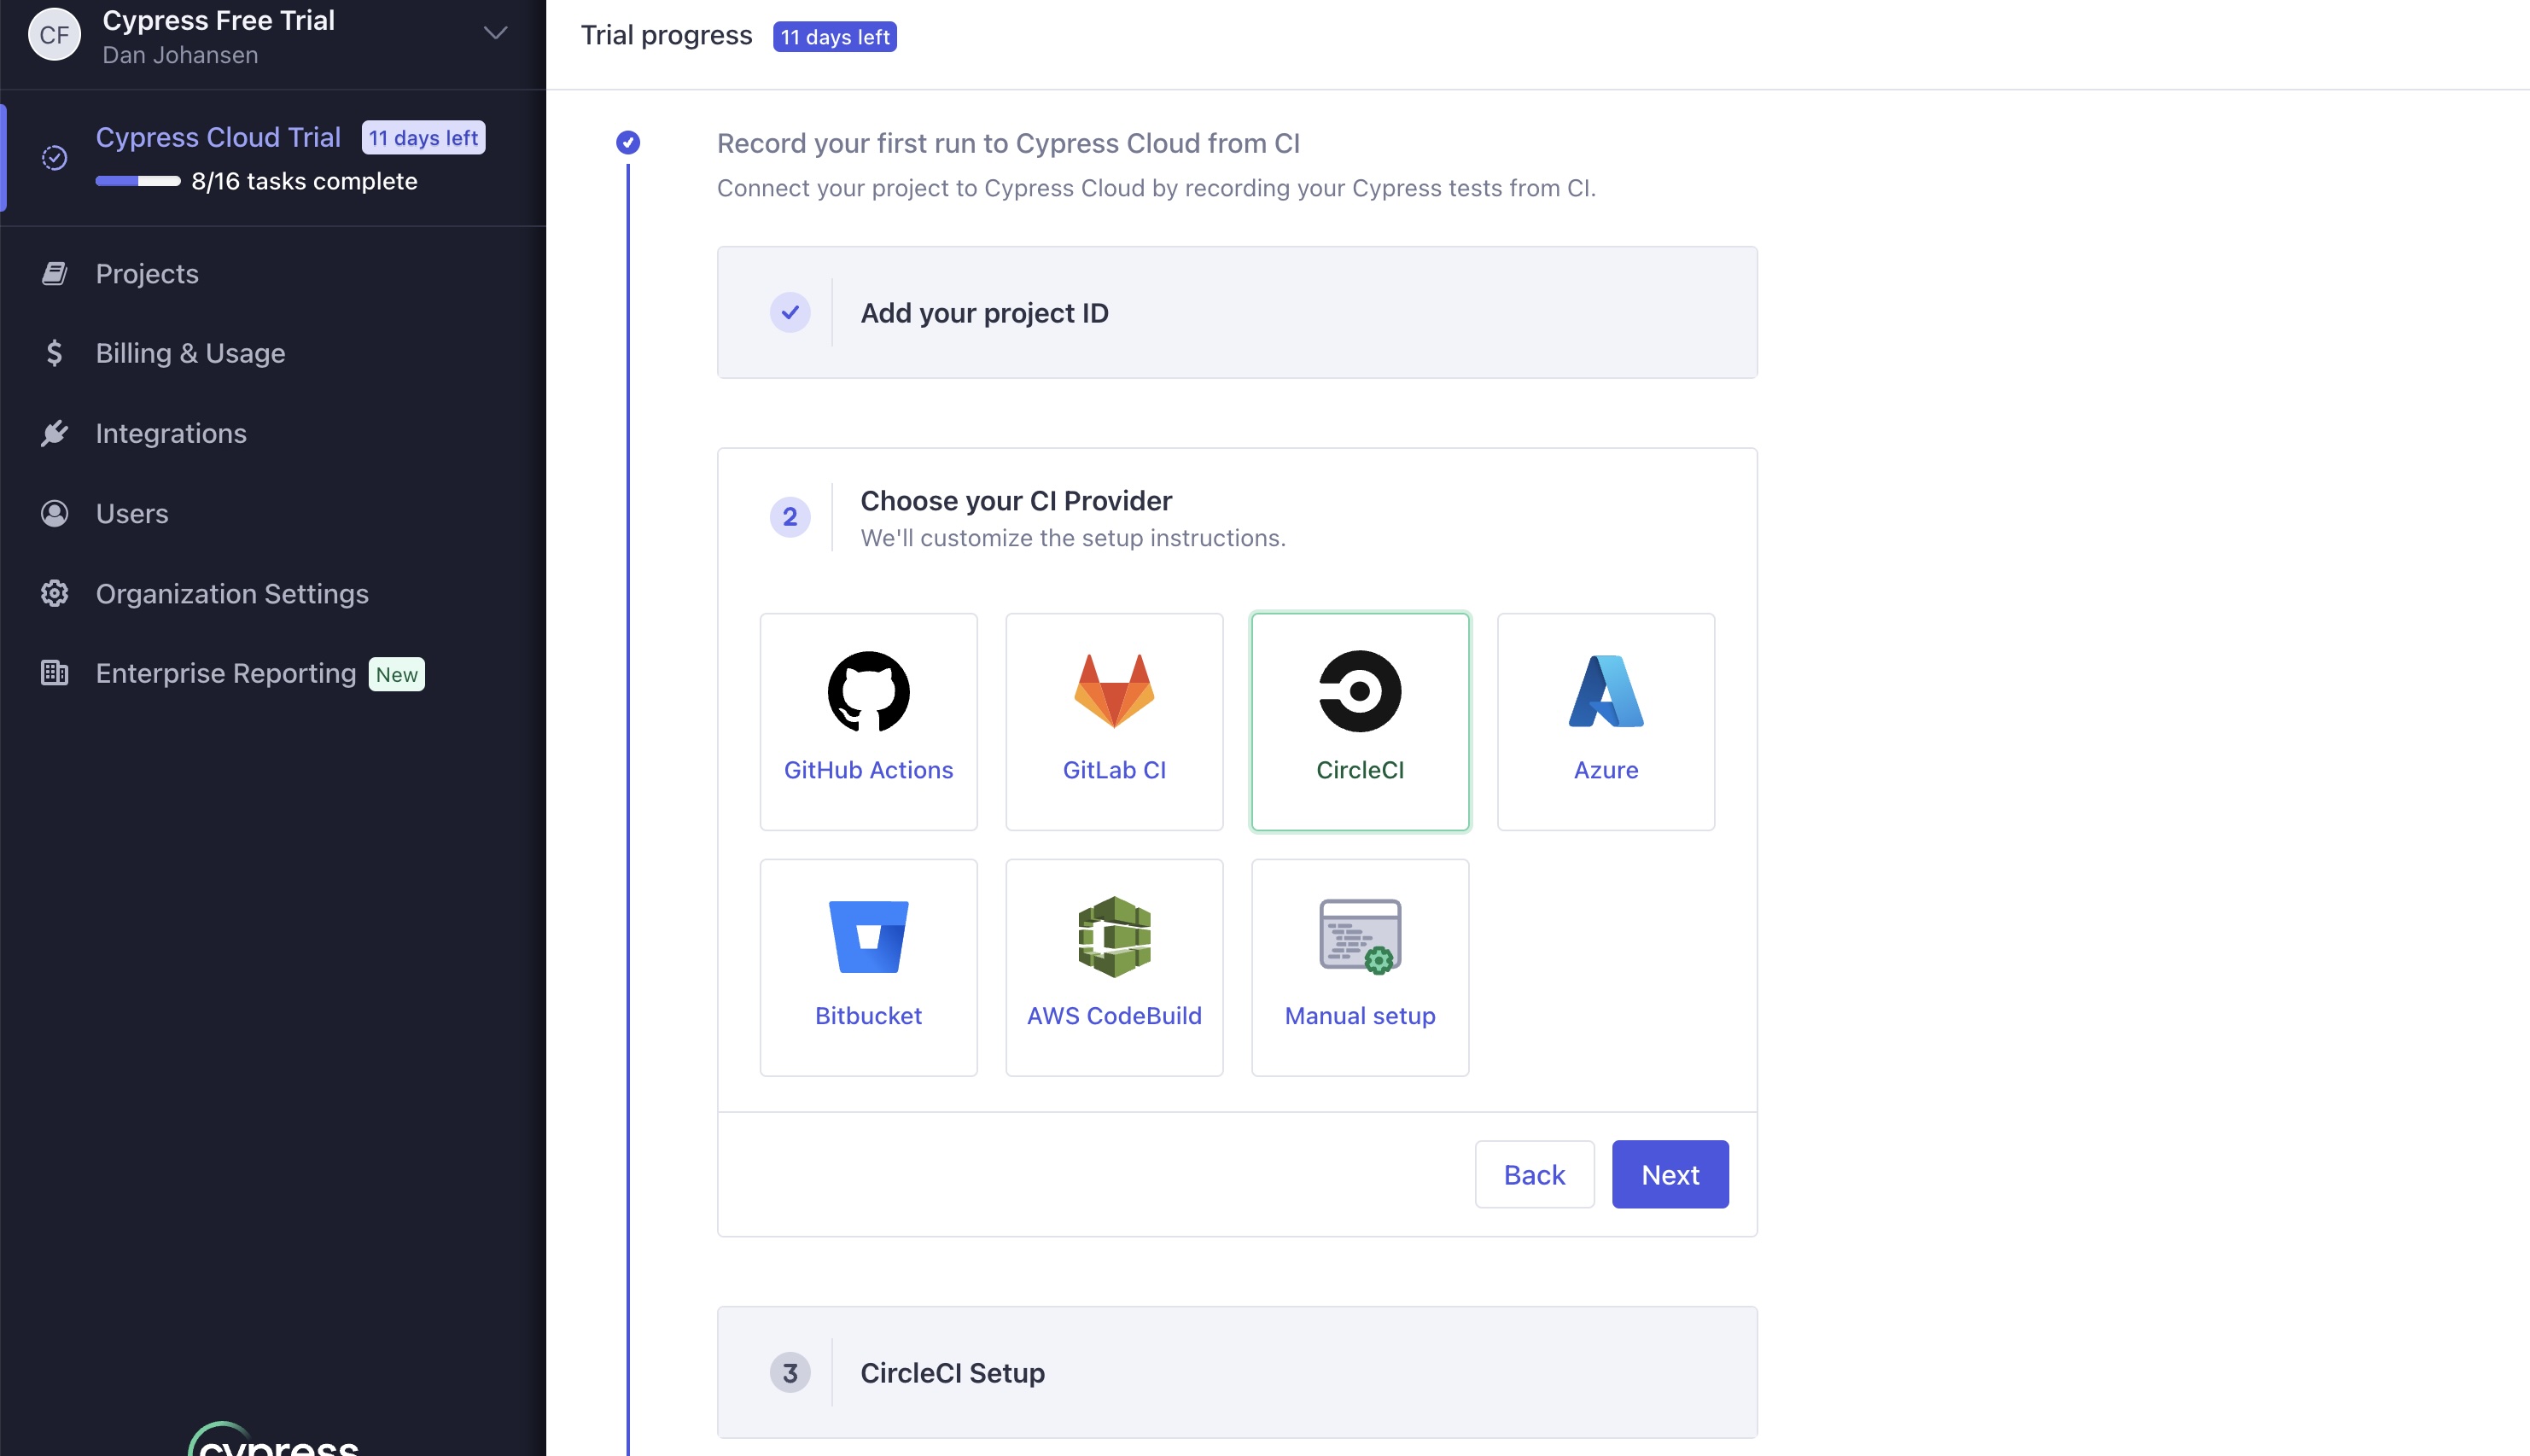The width and height of the screenshot is (2530, 1456).
Task: Click the Back button
Action: (x=1534, y=1174)
